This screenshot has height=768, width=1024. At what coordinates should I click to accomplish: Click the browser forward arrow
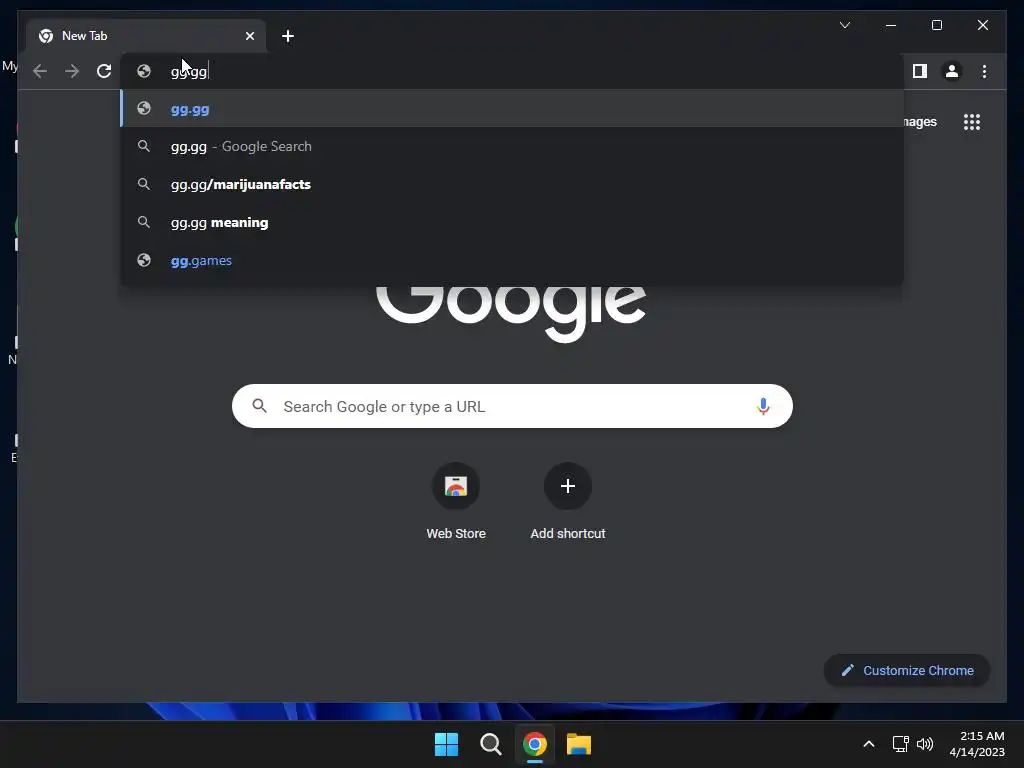pyautogui.click(x=72, y=71)
